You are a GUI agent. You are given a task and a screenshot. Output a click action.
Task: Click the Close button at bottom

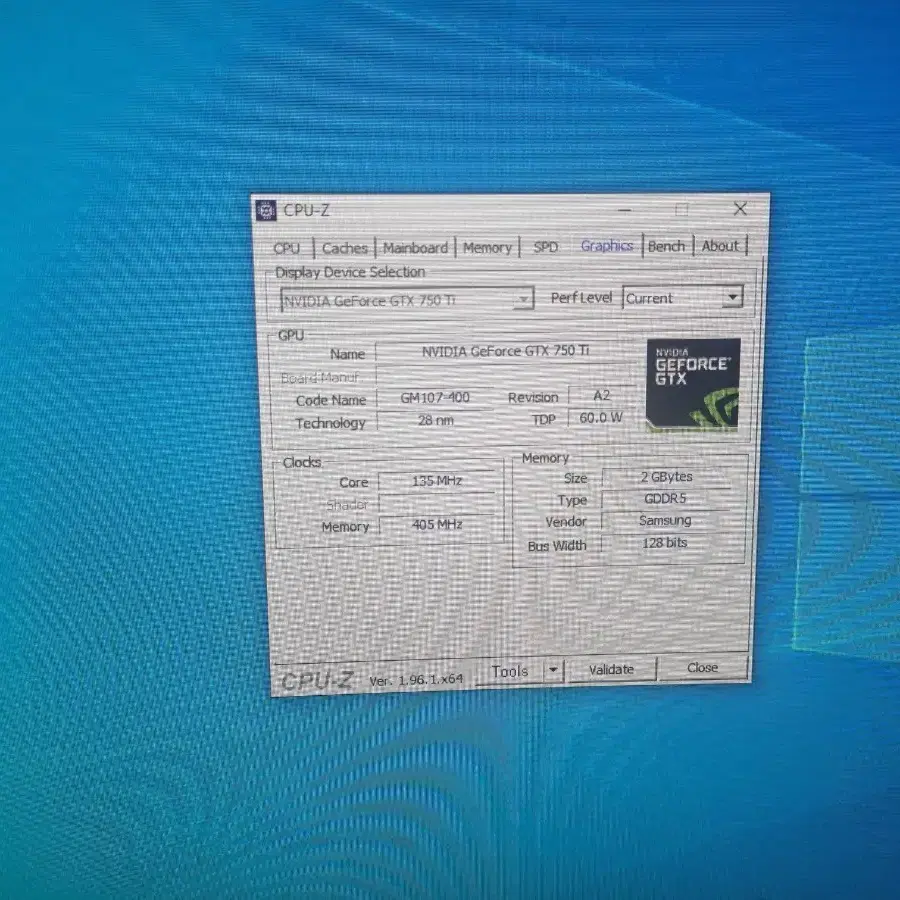click(x=703, y=668)
